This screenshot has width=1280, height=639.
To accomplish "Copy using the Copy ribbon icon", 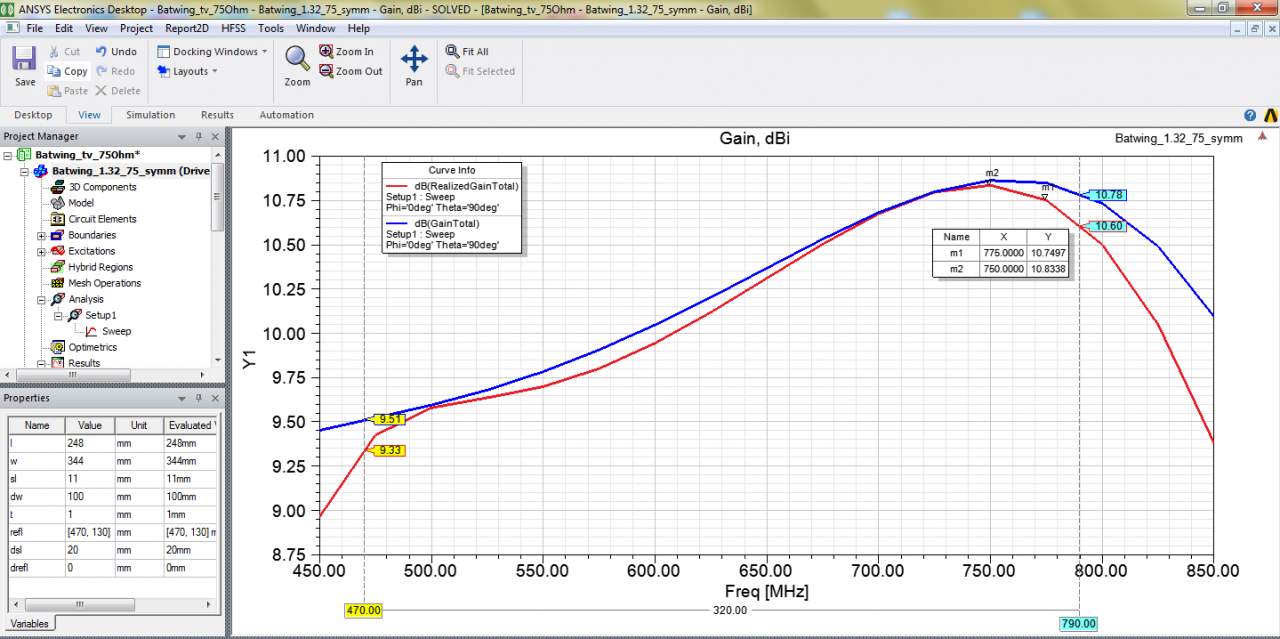I will pos(54,71).
